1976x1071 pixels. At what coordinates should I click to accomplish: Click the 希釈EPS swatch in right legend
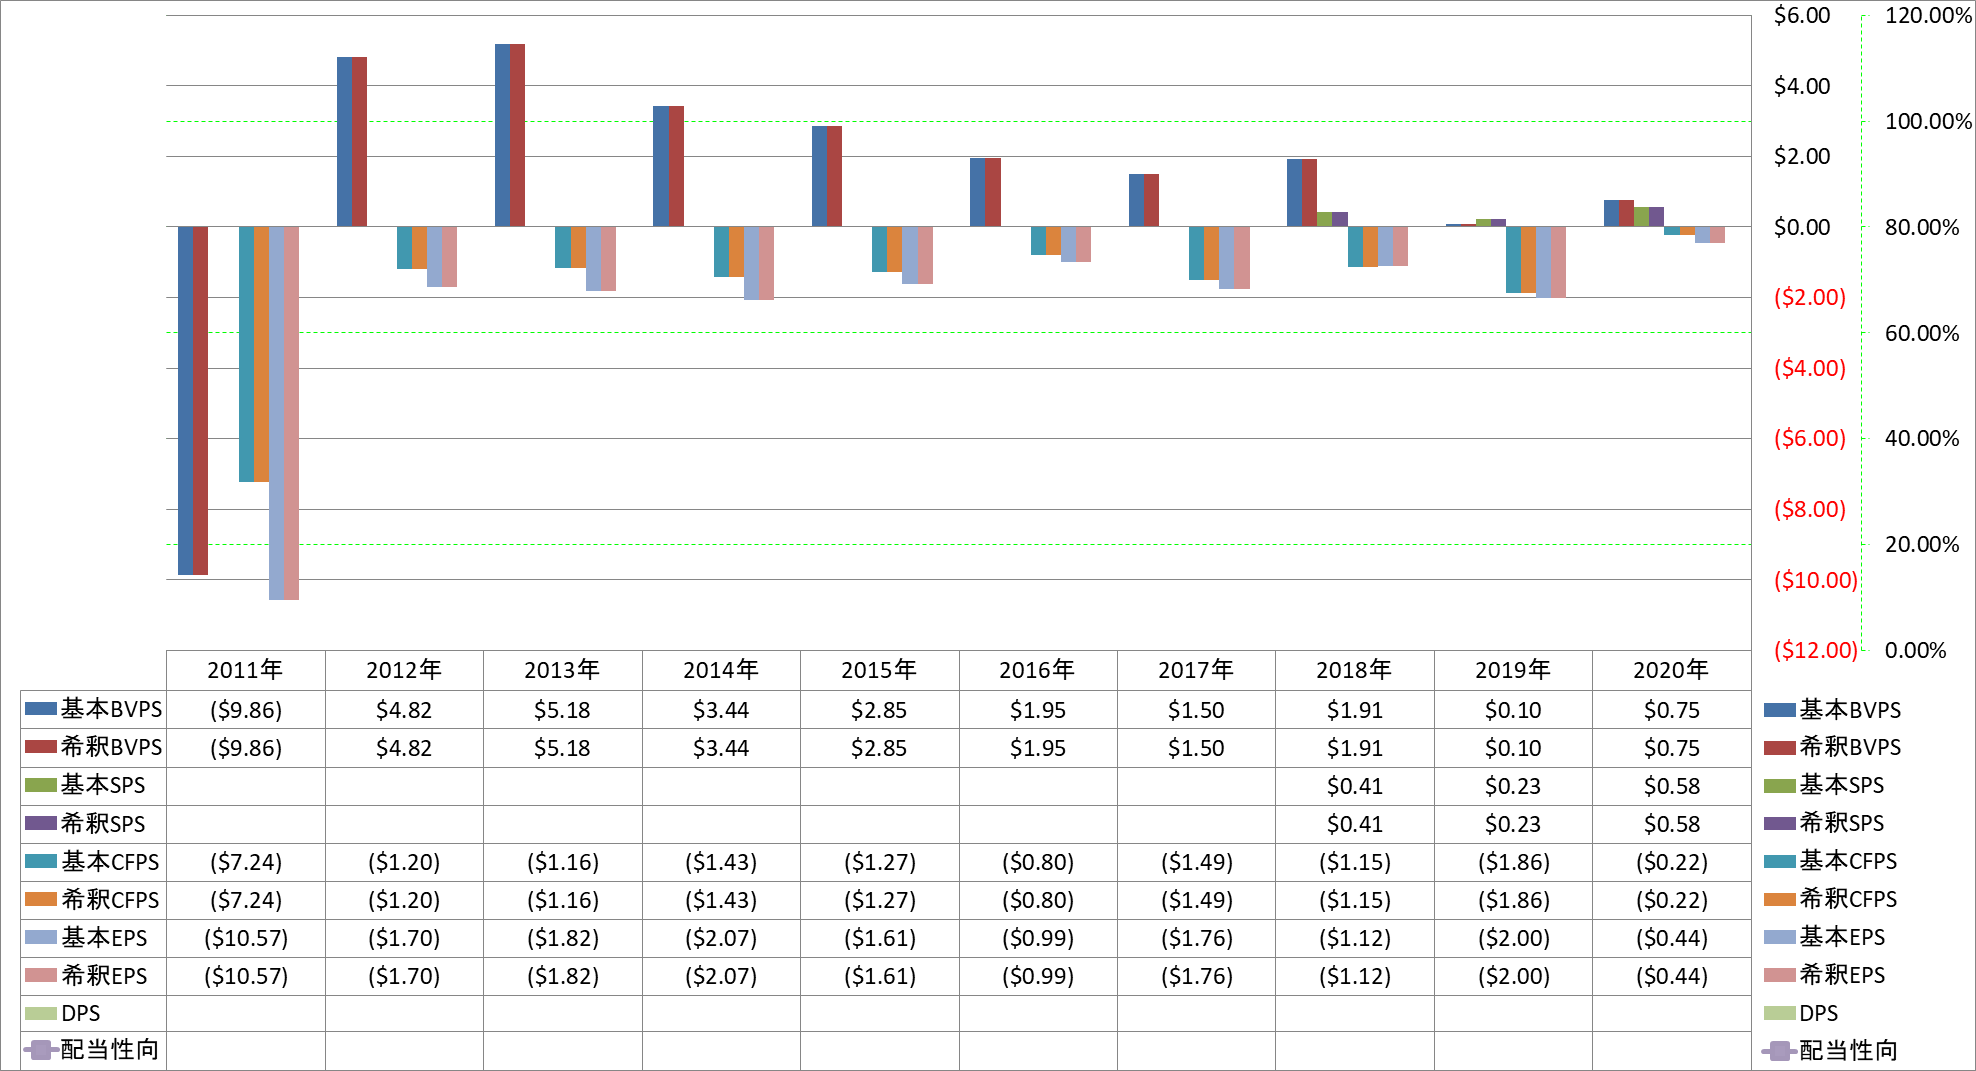coord(1780,975)
